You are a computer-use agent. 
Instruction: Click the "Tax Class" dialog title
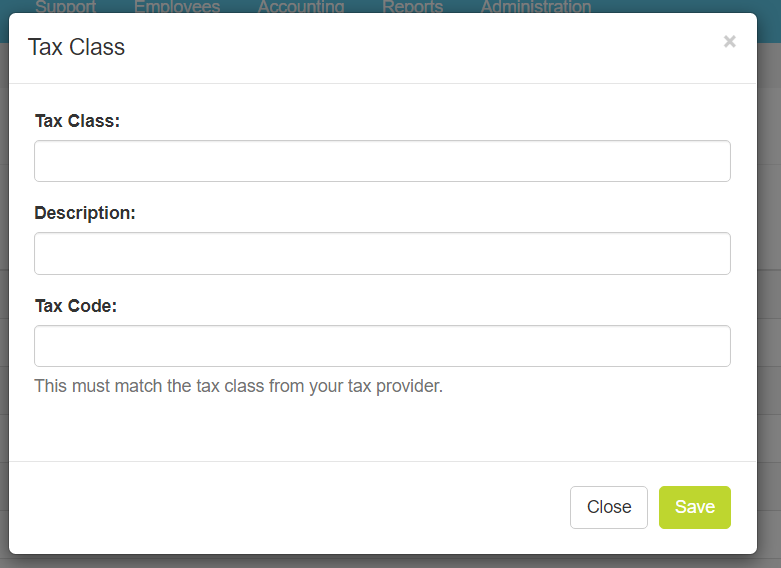(76, 47)
